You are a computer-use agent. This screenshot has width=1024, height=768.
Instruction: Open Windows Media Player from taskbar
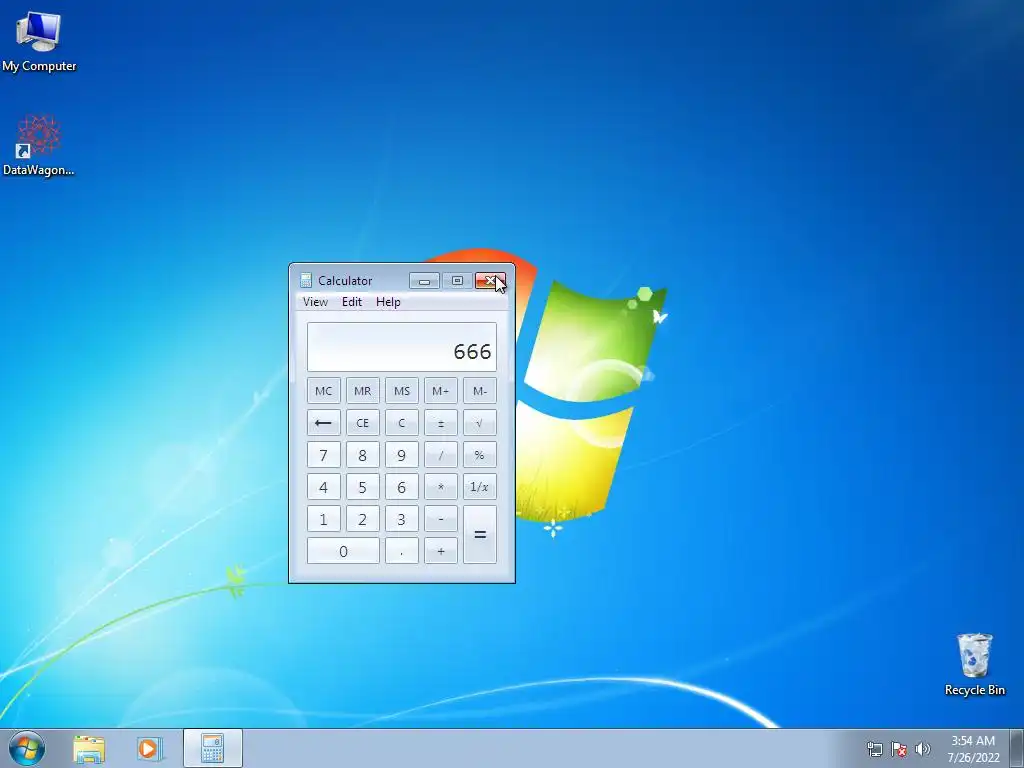click(149, 748)
